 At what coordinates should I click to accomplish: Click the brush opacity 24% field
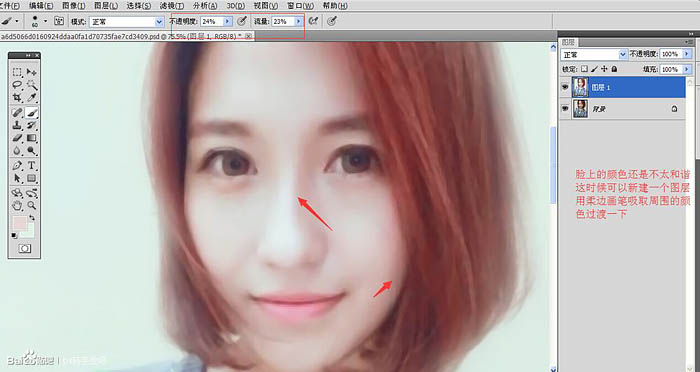[212, 21]
